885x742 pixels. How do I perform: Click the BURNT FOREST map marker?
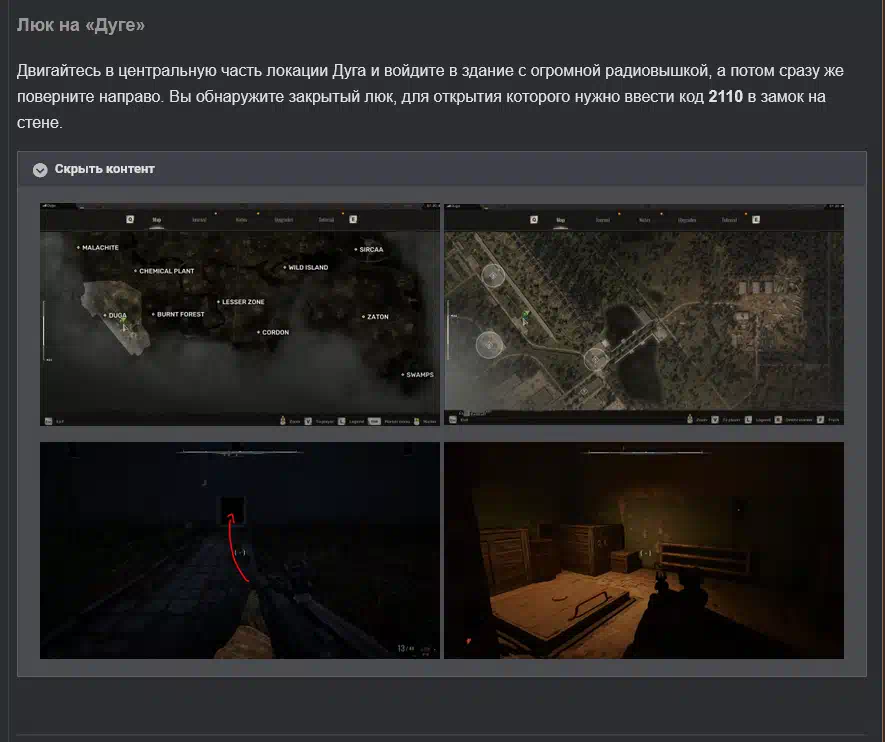pos(179,314)
